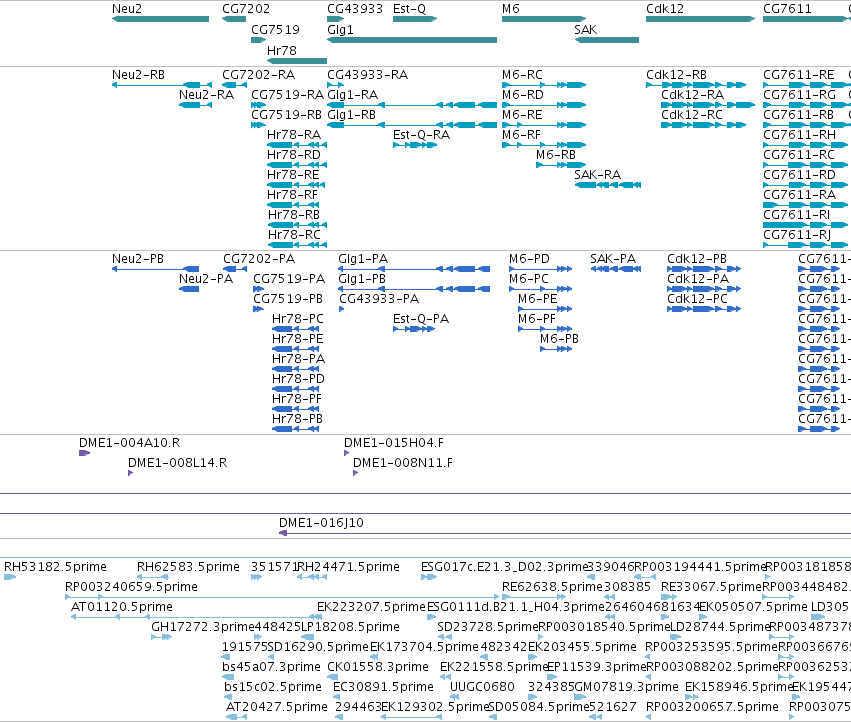Select the Hr78-RC transcript
The height and width of the screenshot is (722, 851).
pos(297,245)
